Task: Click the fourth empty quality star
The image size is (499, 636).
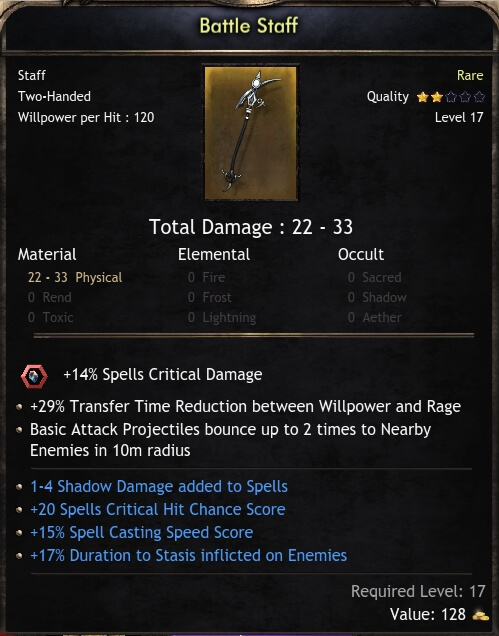Action: coord(465,97)
